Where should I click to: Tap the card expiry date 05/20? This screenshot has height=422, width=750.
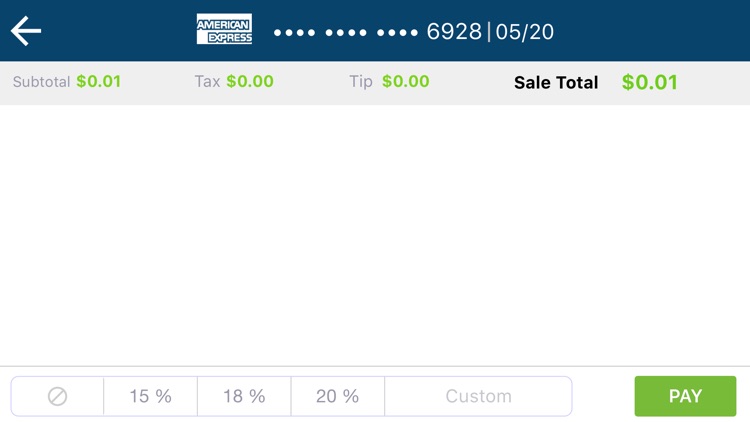point(524,31)
